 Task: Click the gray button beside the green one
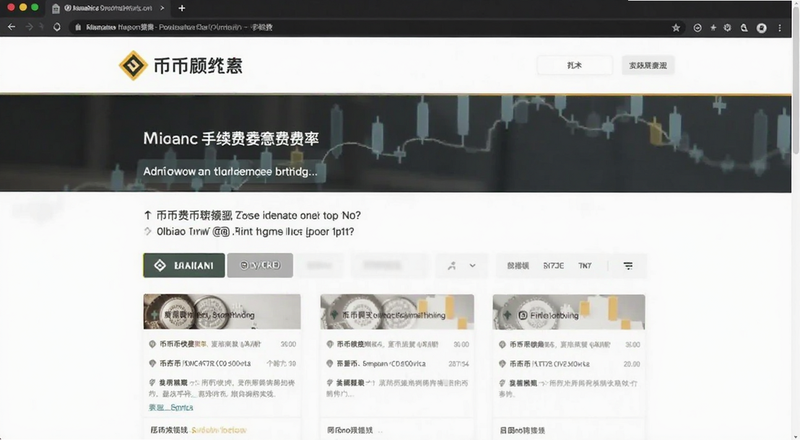click(260, 265)
